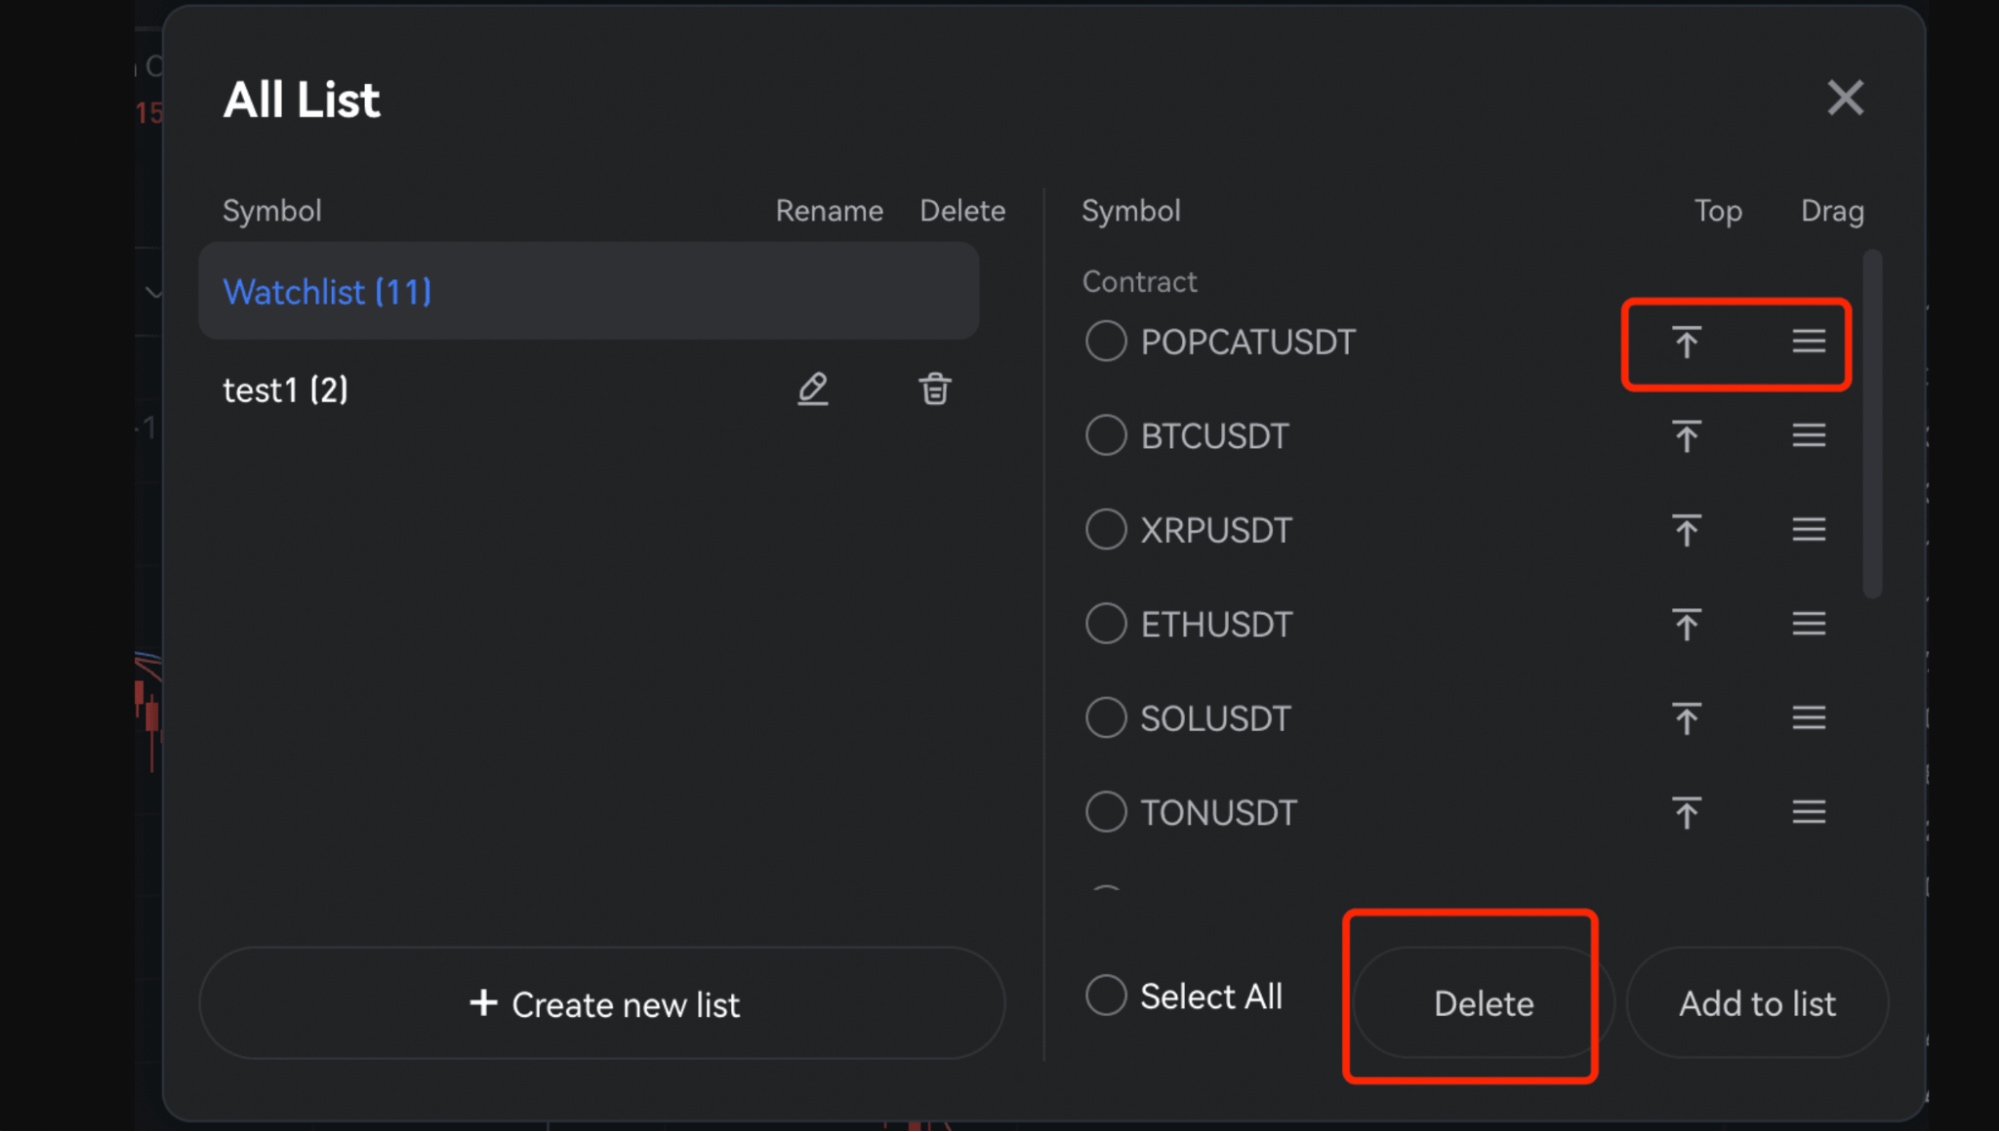Send TONUSDT to the top

pyautogui.click(x=1686, y=812)
